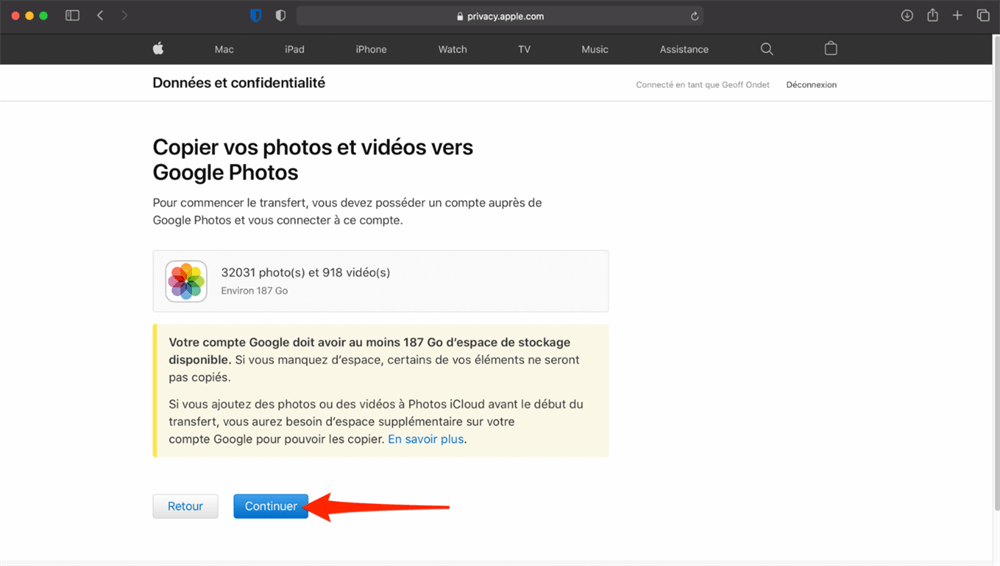Screen dimensions: 1000x566
Task: Click Connecté en tant que Geoff Ondet
Action: tap(702, 85)
